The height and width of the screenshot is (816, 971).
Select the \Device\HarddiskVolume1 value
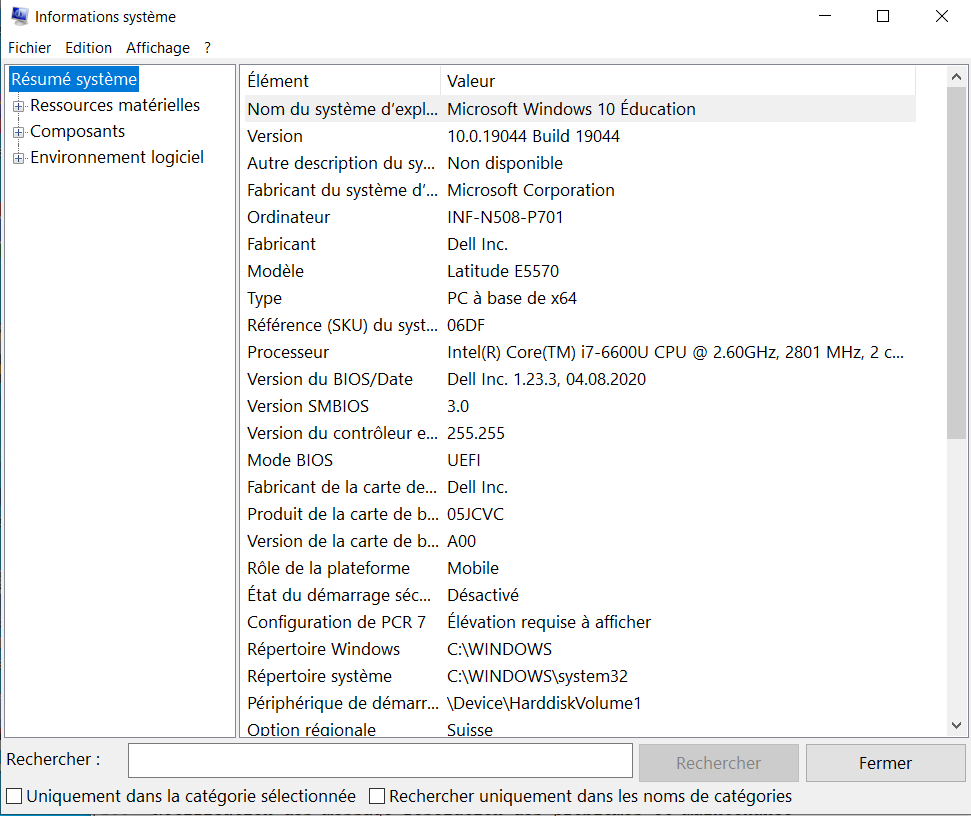point(544,703)
